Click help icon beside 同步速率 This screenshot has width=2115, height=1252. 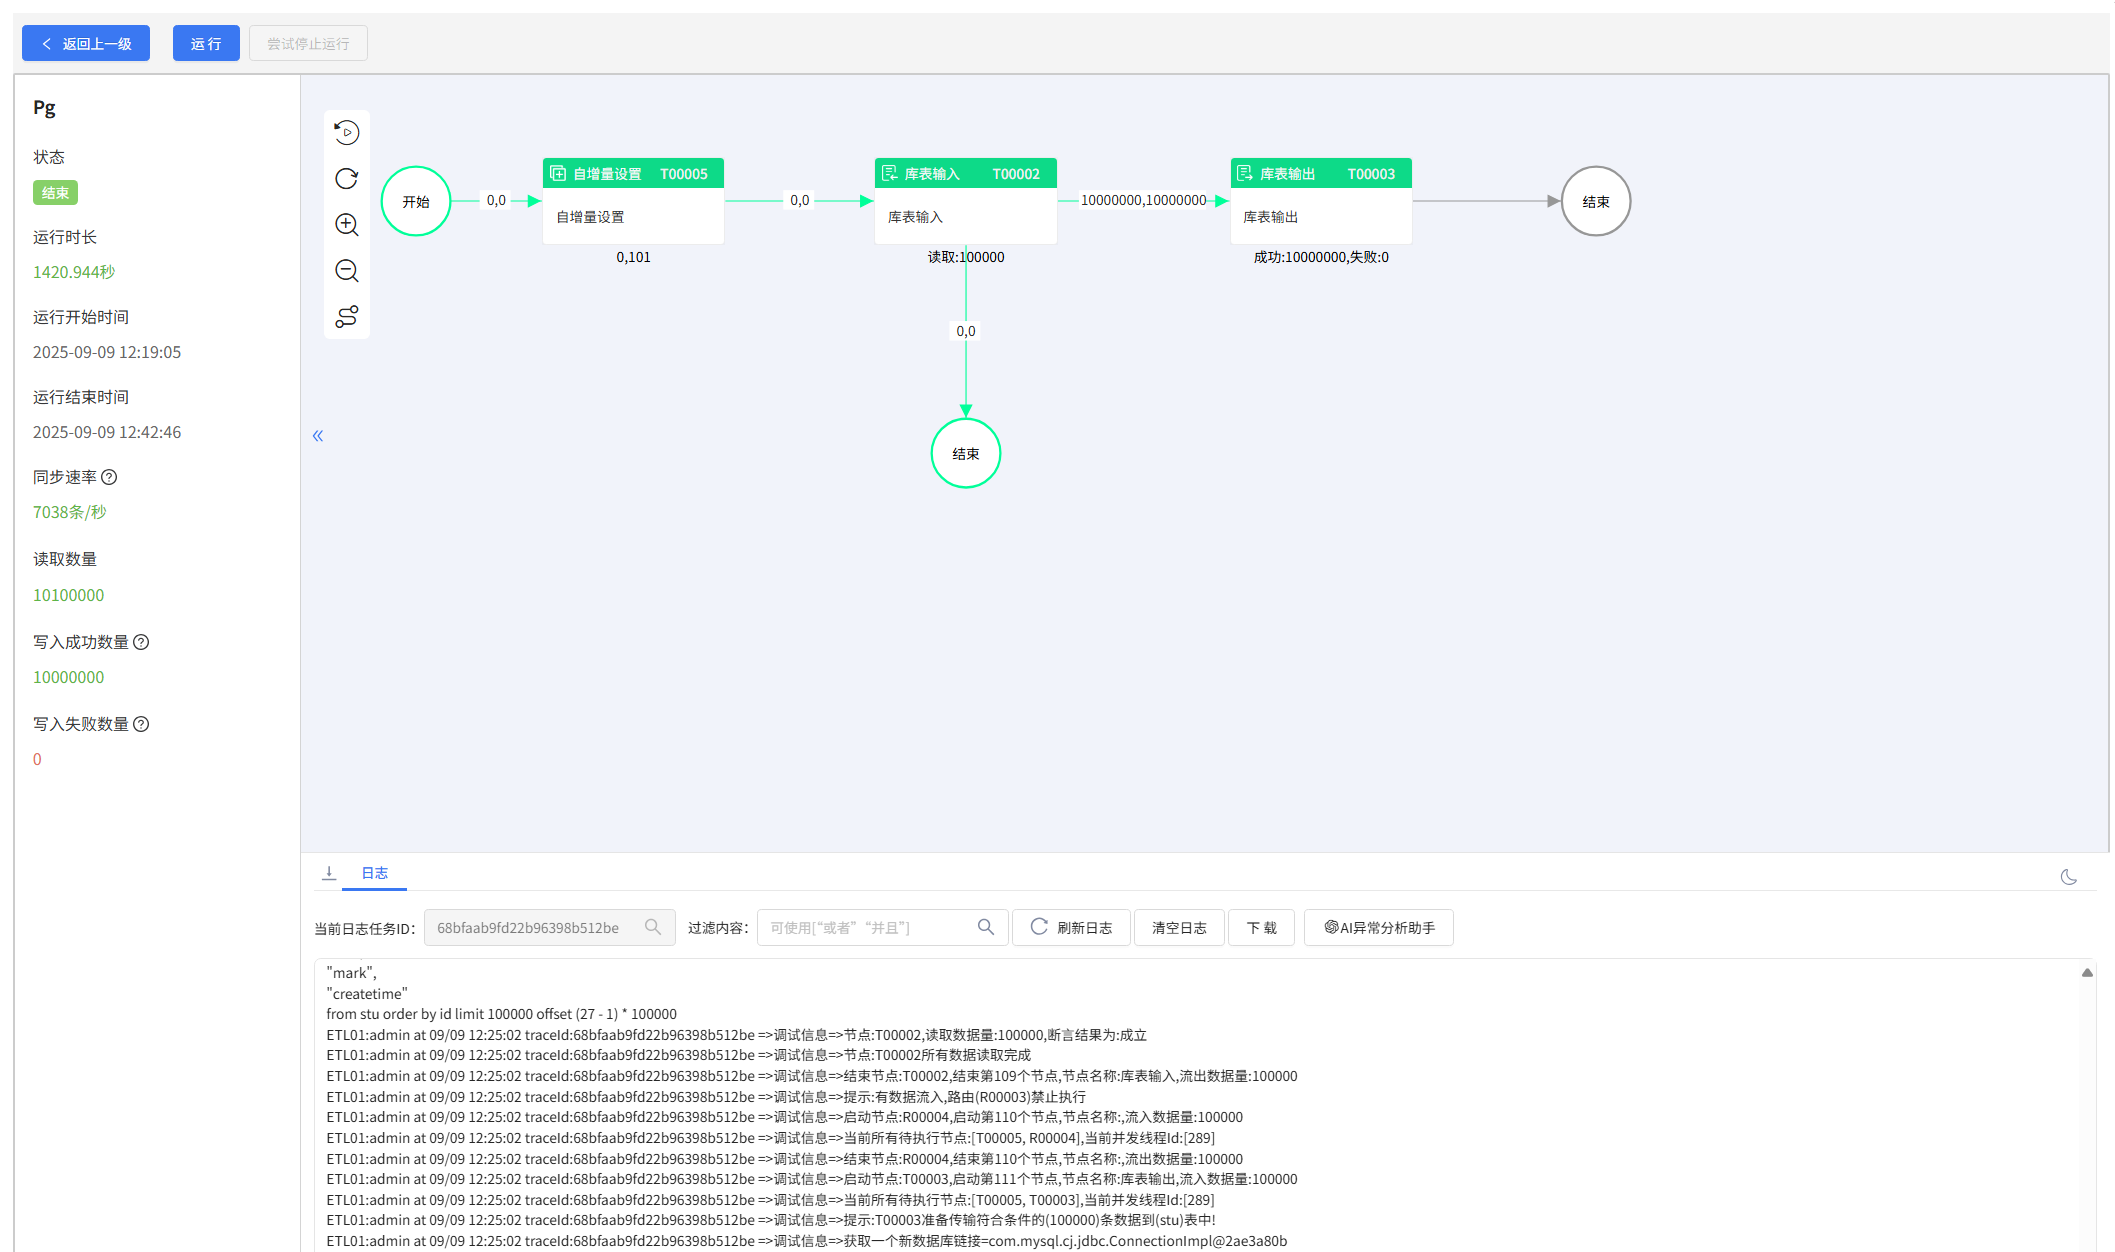110,477
